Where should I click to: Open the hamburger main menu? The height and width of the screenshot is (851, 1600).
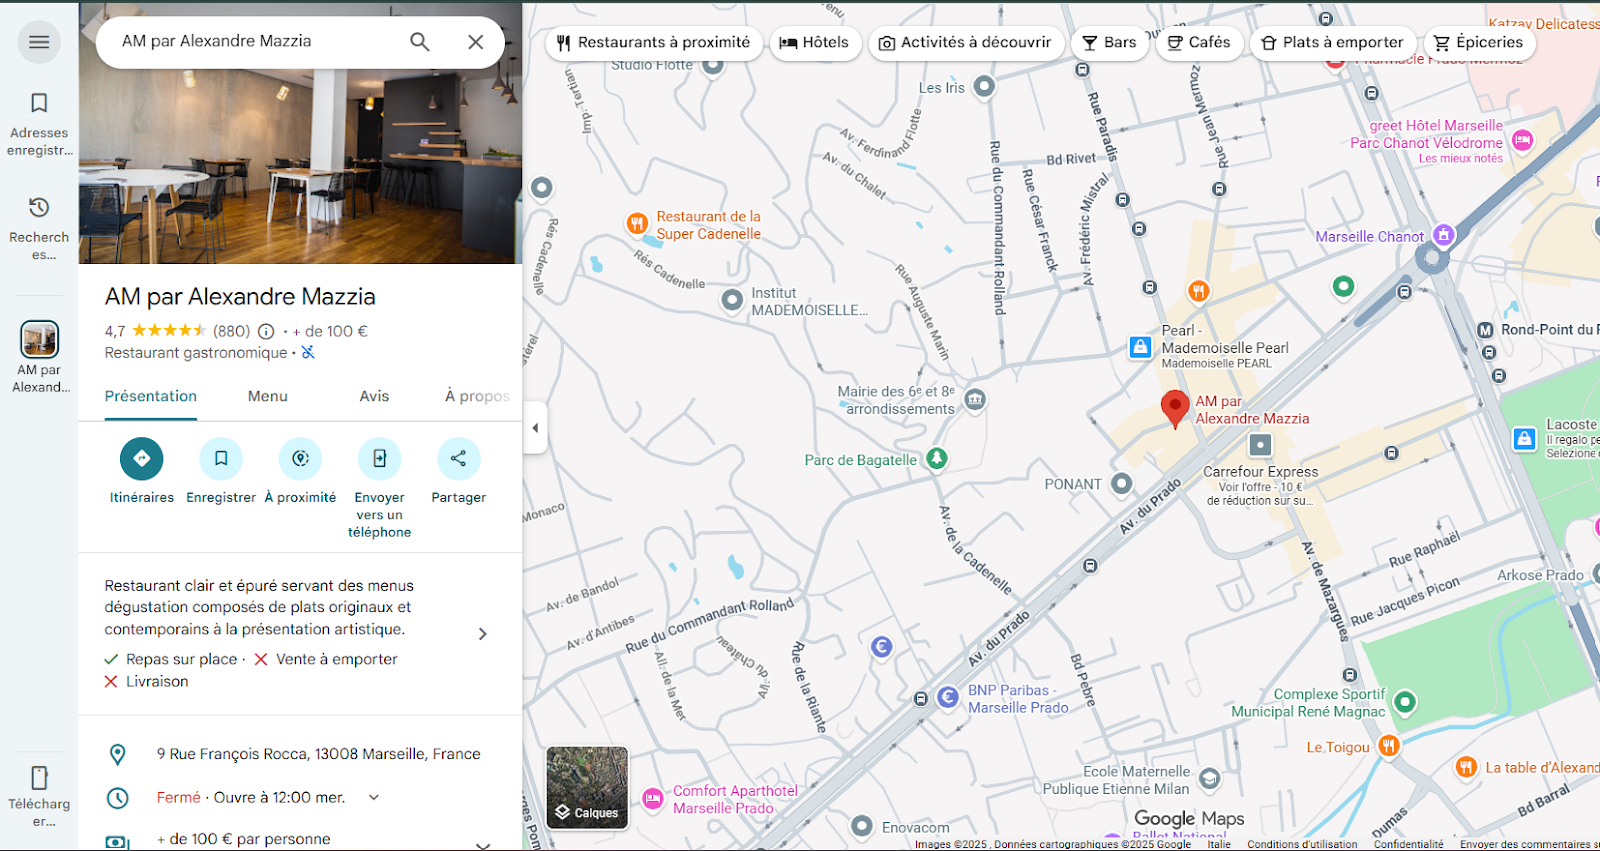(x=39, y=42)
